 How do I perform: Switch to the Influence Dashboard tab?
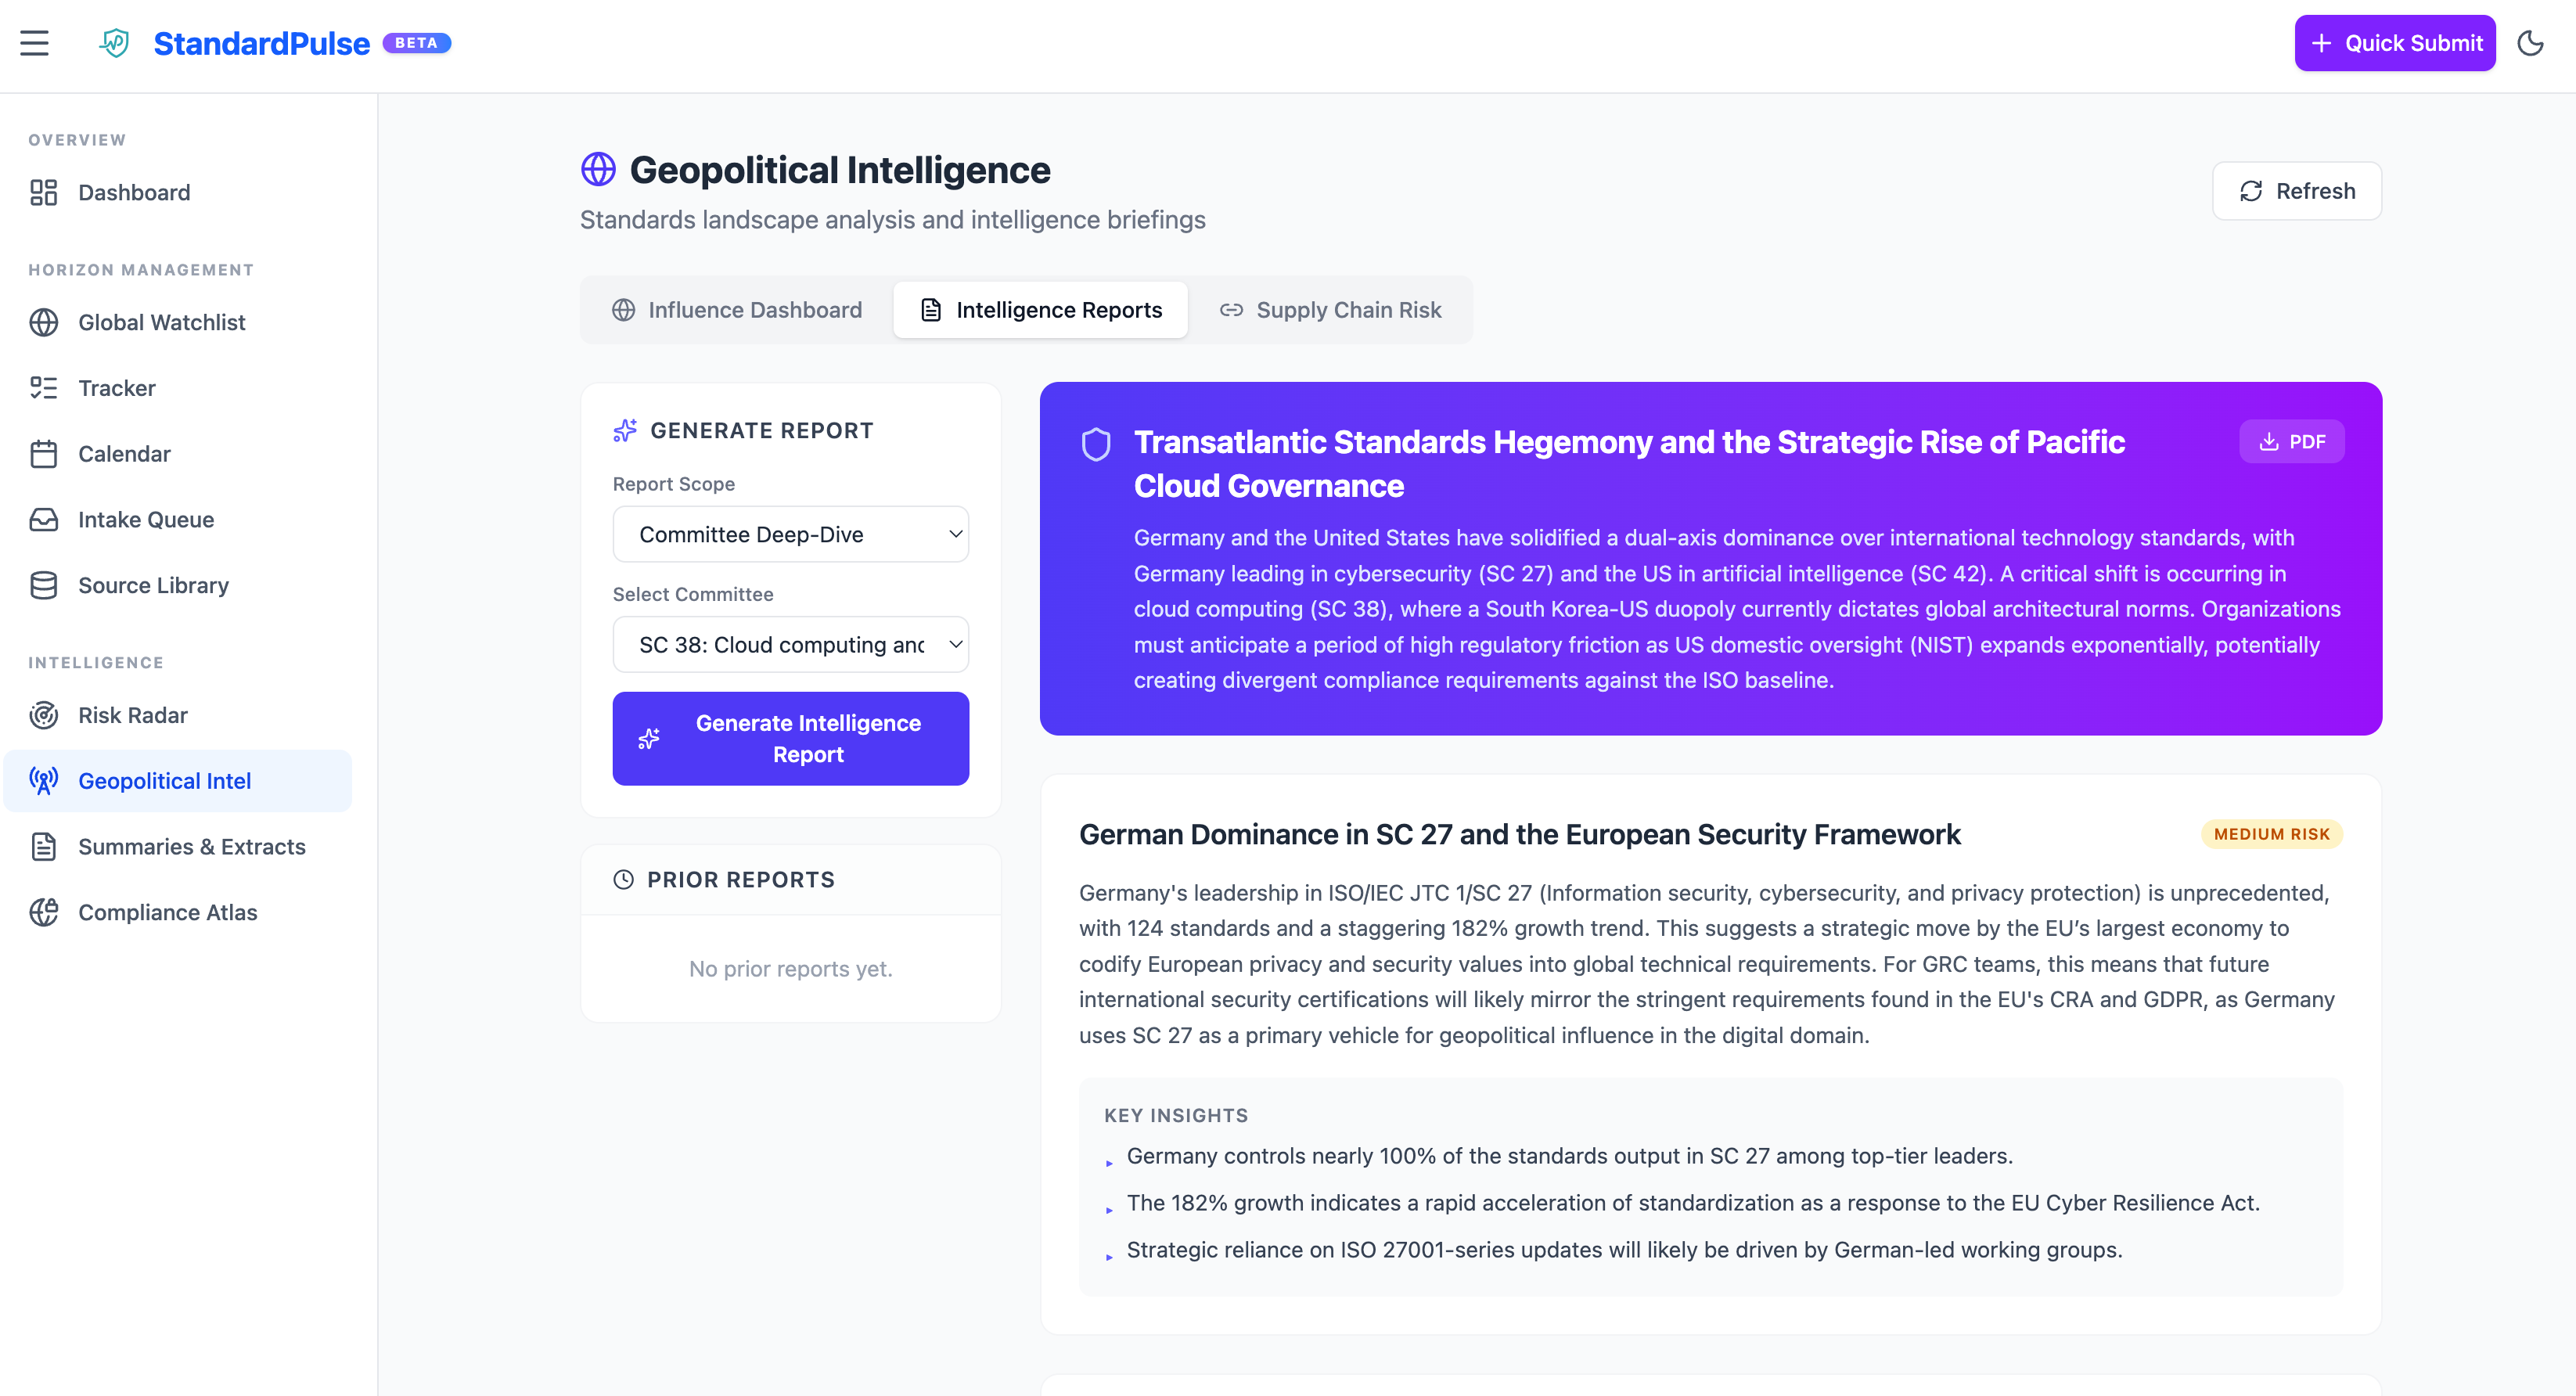[737, 310]
